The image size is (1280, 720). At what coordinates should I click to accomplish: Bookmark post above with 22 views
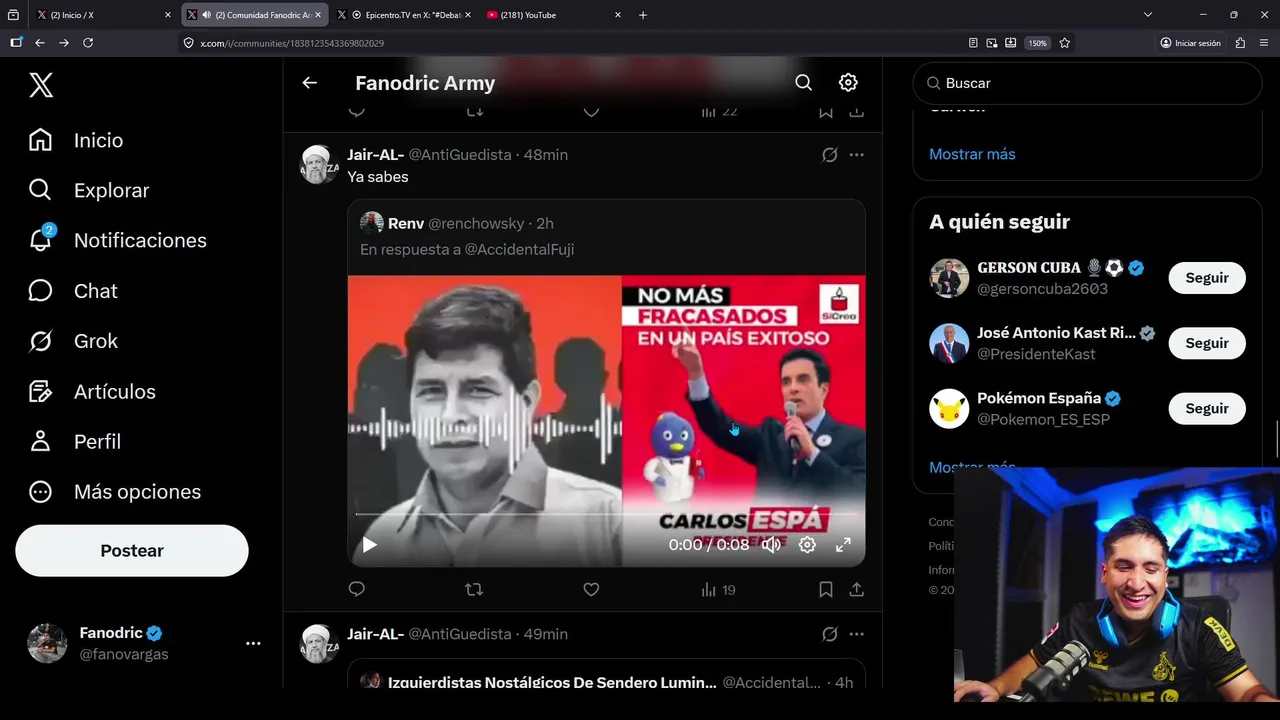[x=826, y=112]
